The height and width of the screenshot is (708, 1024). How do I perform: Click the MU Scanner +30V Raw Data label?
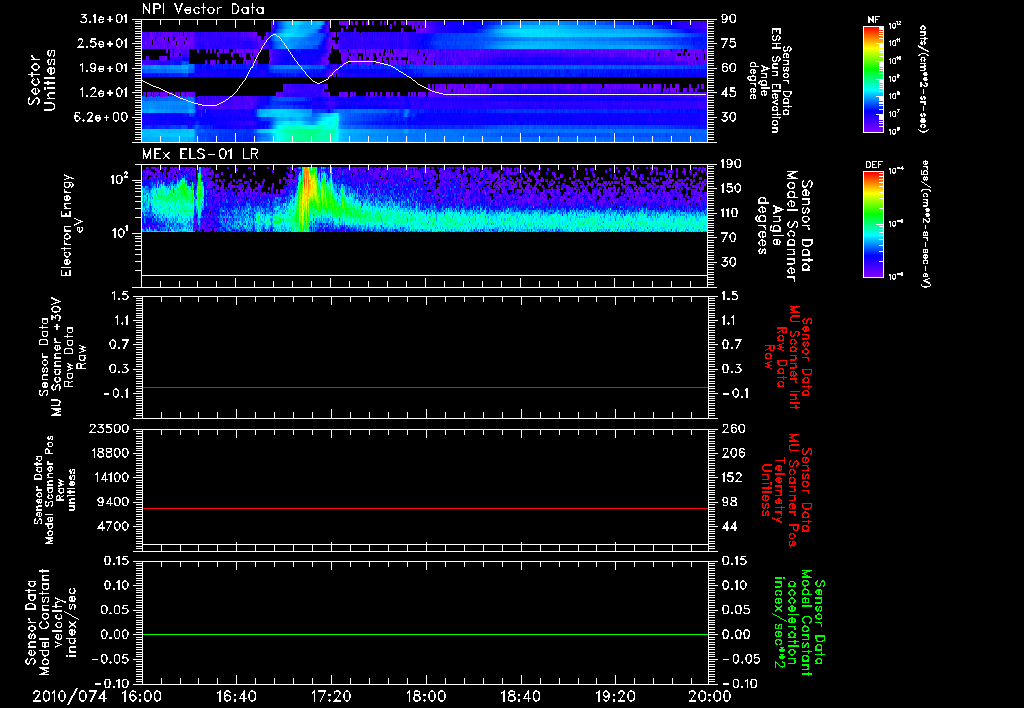pyautogui.click(x=63, y=356)
